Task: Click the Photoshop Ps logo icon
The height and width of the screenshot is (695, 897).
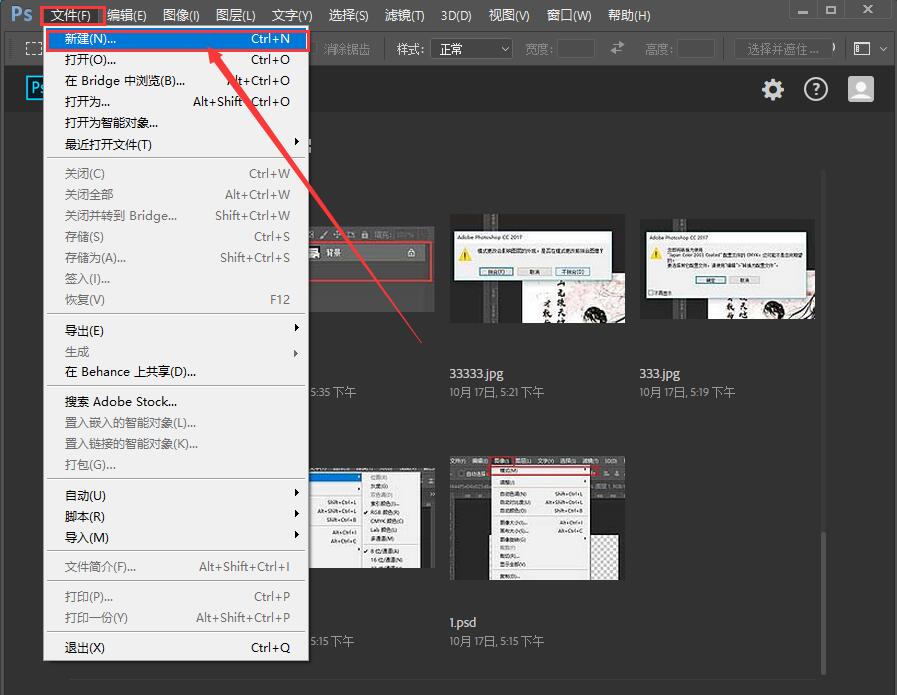Action: coord(22,14)
